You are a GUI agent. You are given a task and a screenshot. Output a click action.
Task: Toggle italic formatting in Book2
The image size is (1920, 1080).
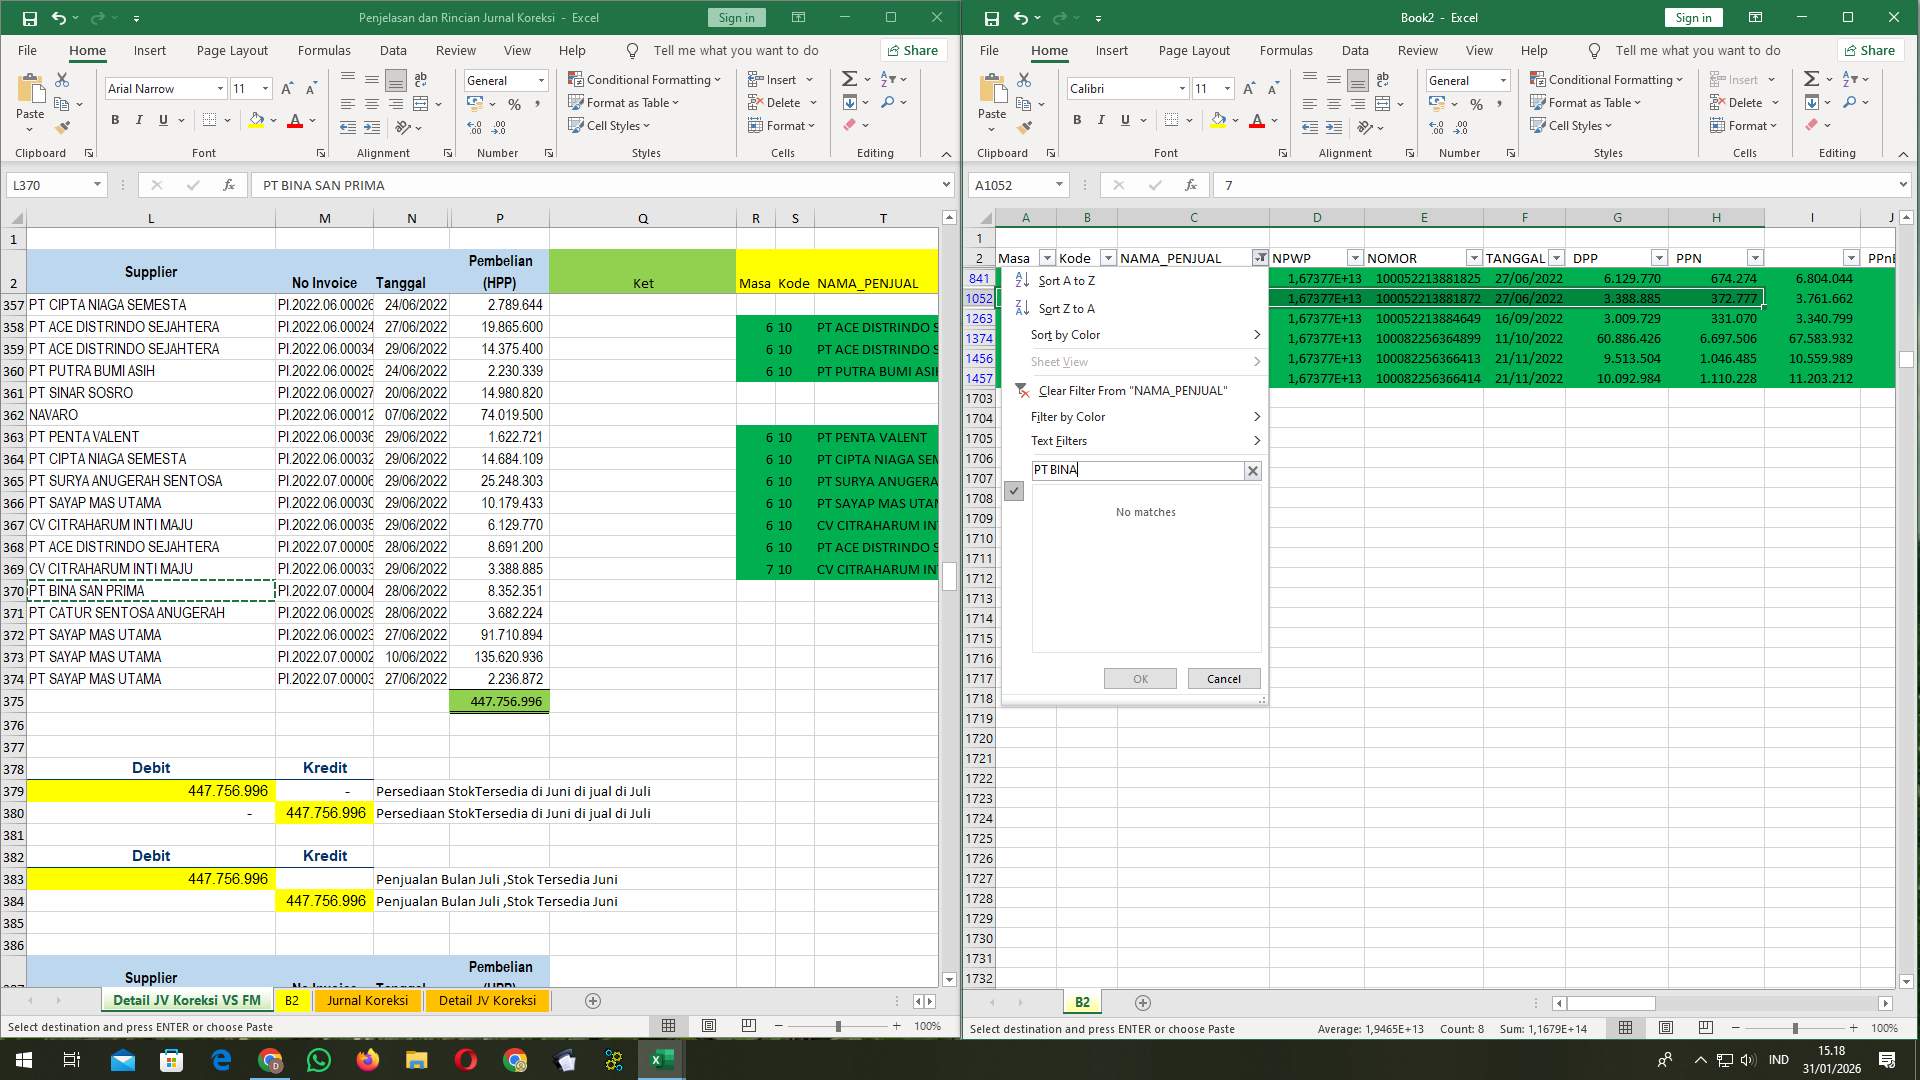click(1101, 119)
